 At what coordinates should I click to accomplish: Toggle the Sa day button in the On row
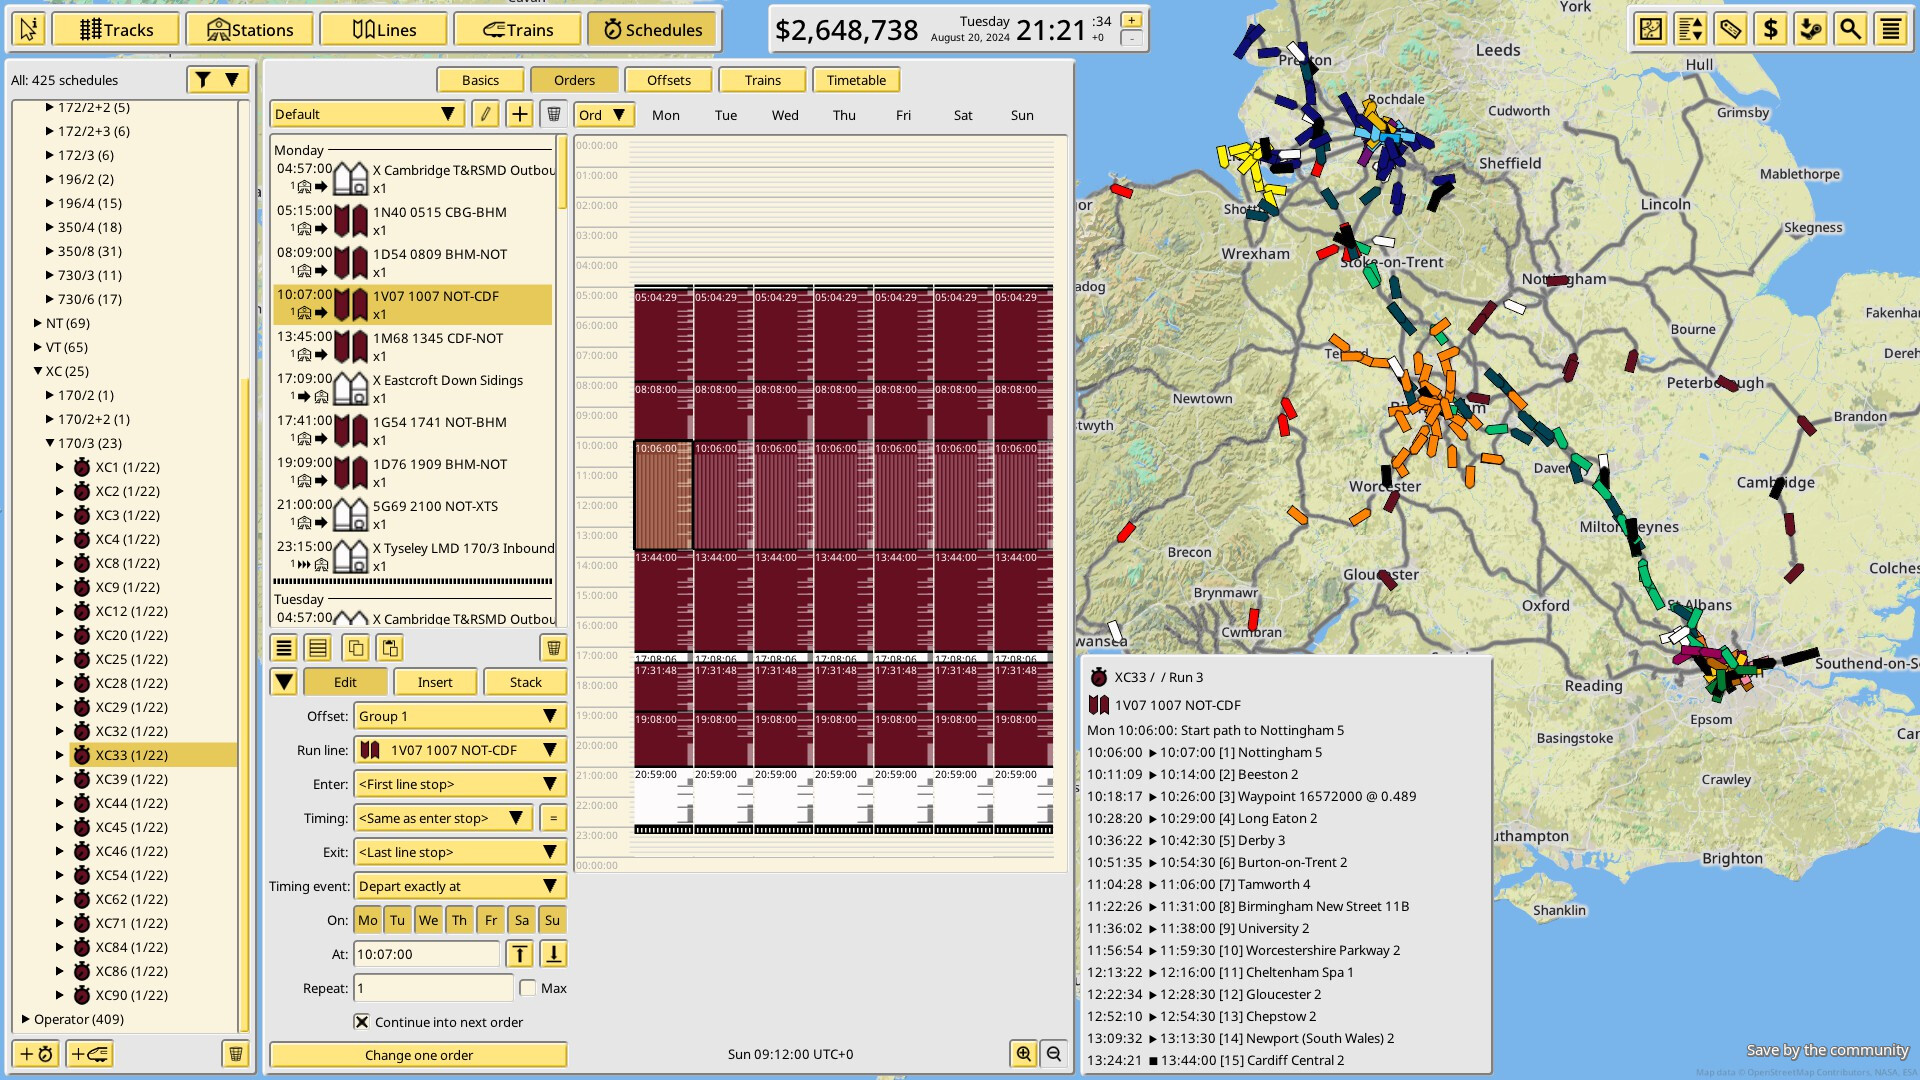521,920
